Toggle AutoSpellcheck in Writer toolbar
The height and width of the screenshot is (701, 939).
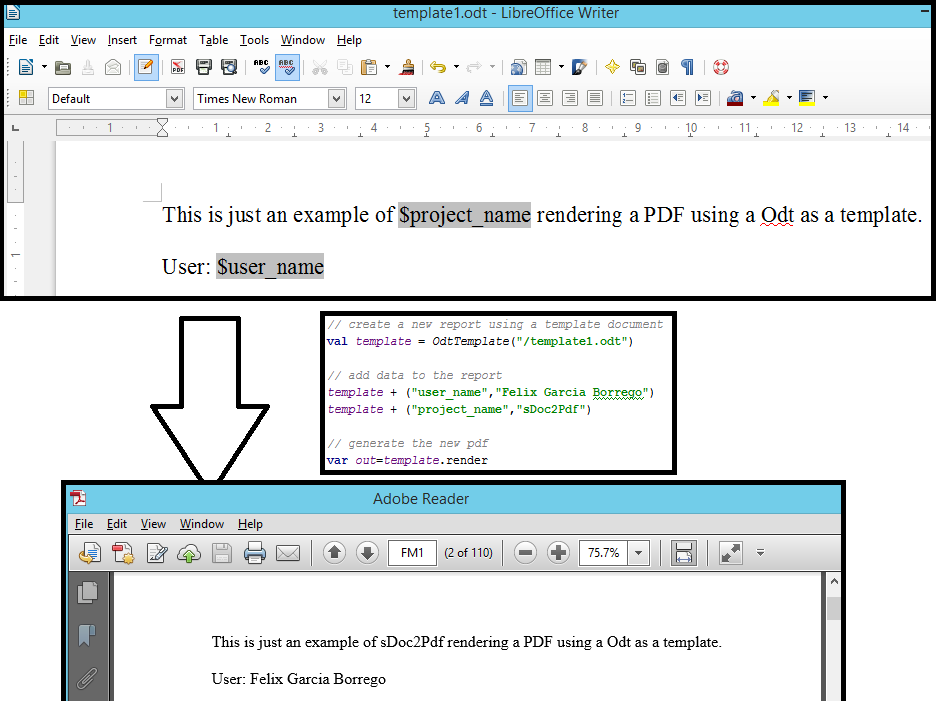click(287, 67)
